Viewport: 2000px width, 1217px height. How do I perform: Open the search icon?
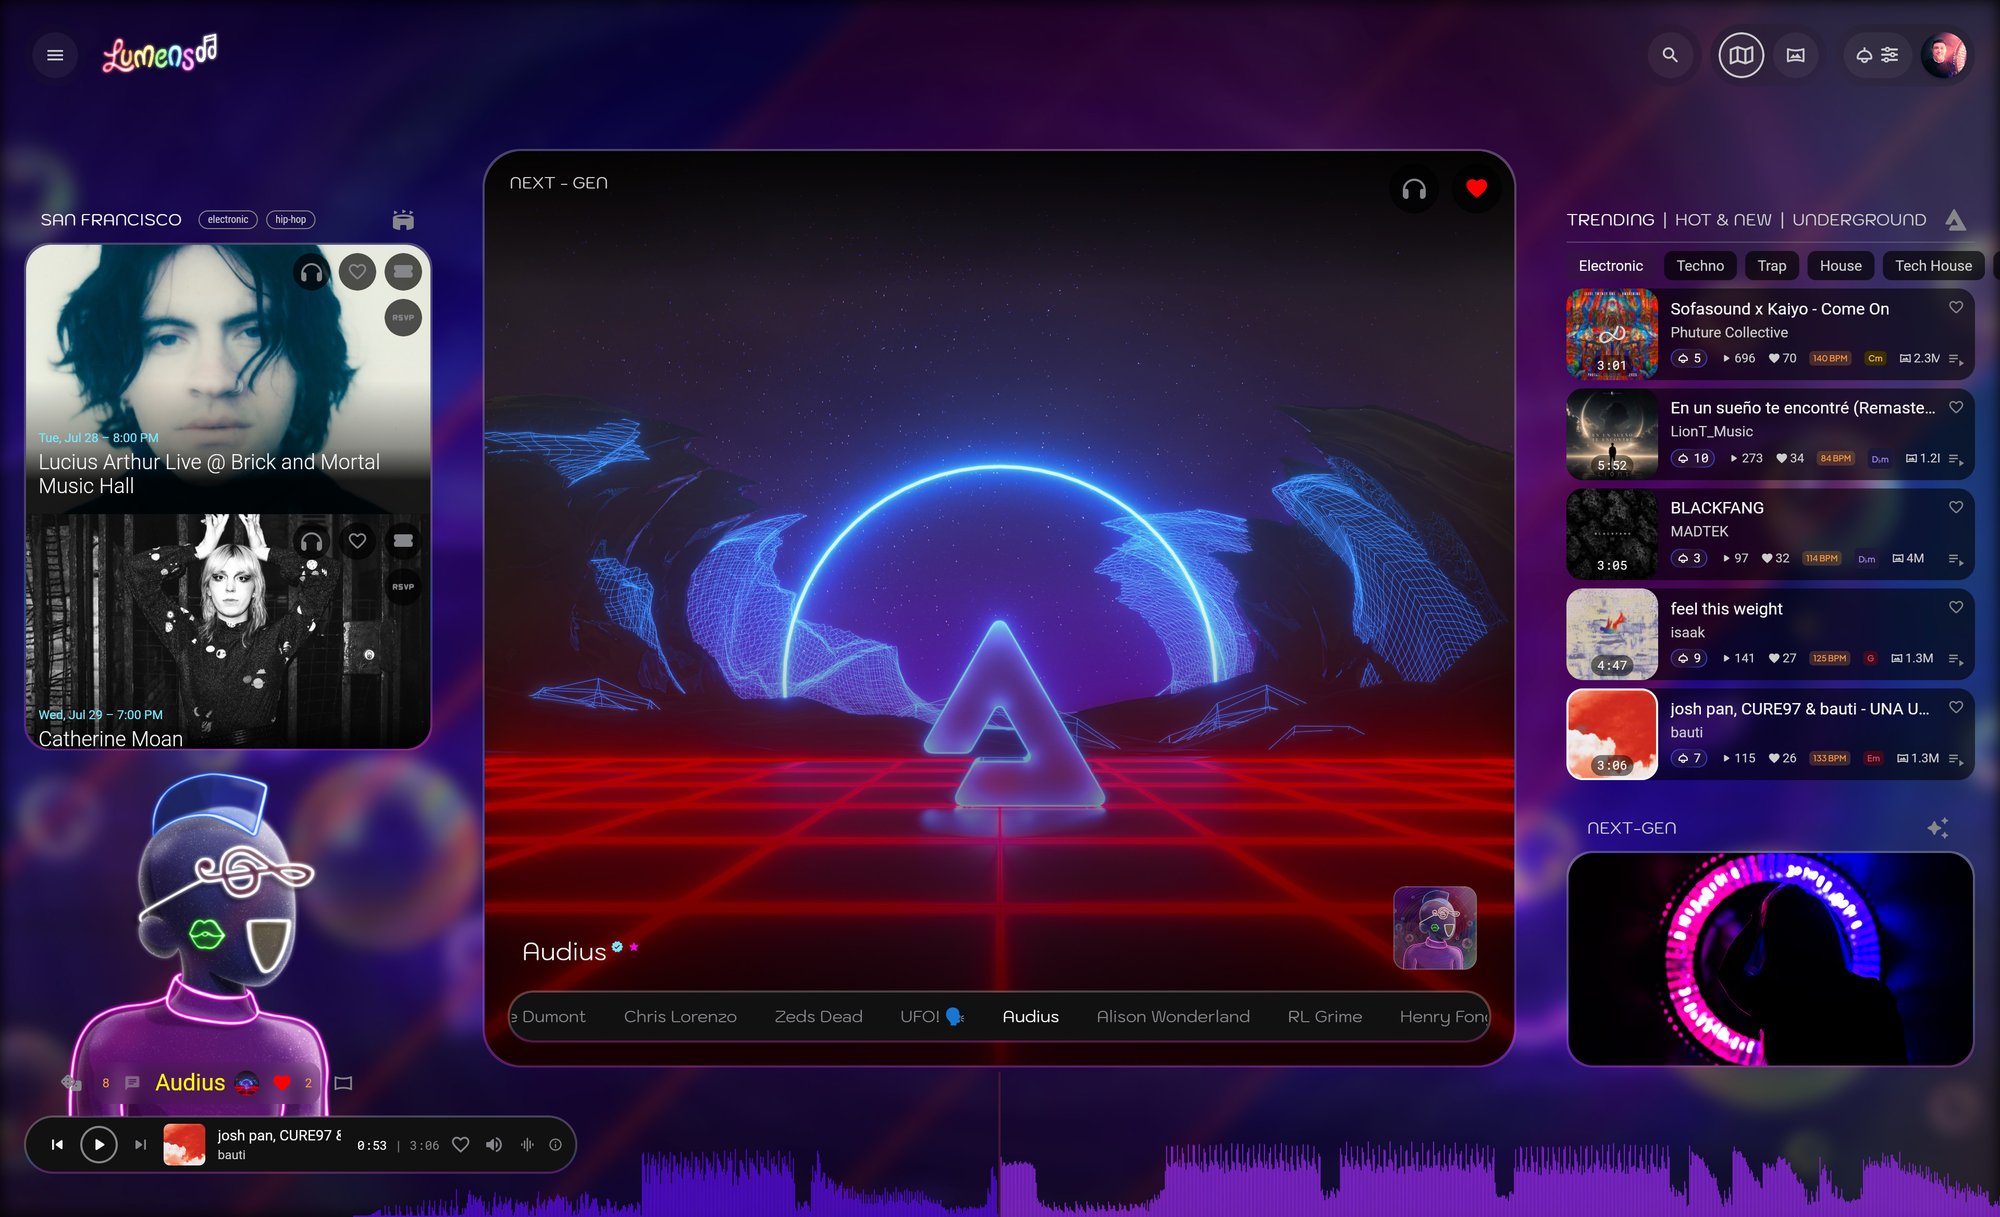click(1670, 56)
